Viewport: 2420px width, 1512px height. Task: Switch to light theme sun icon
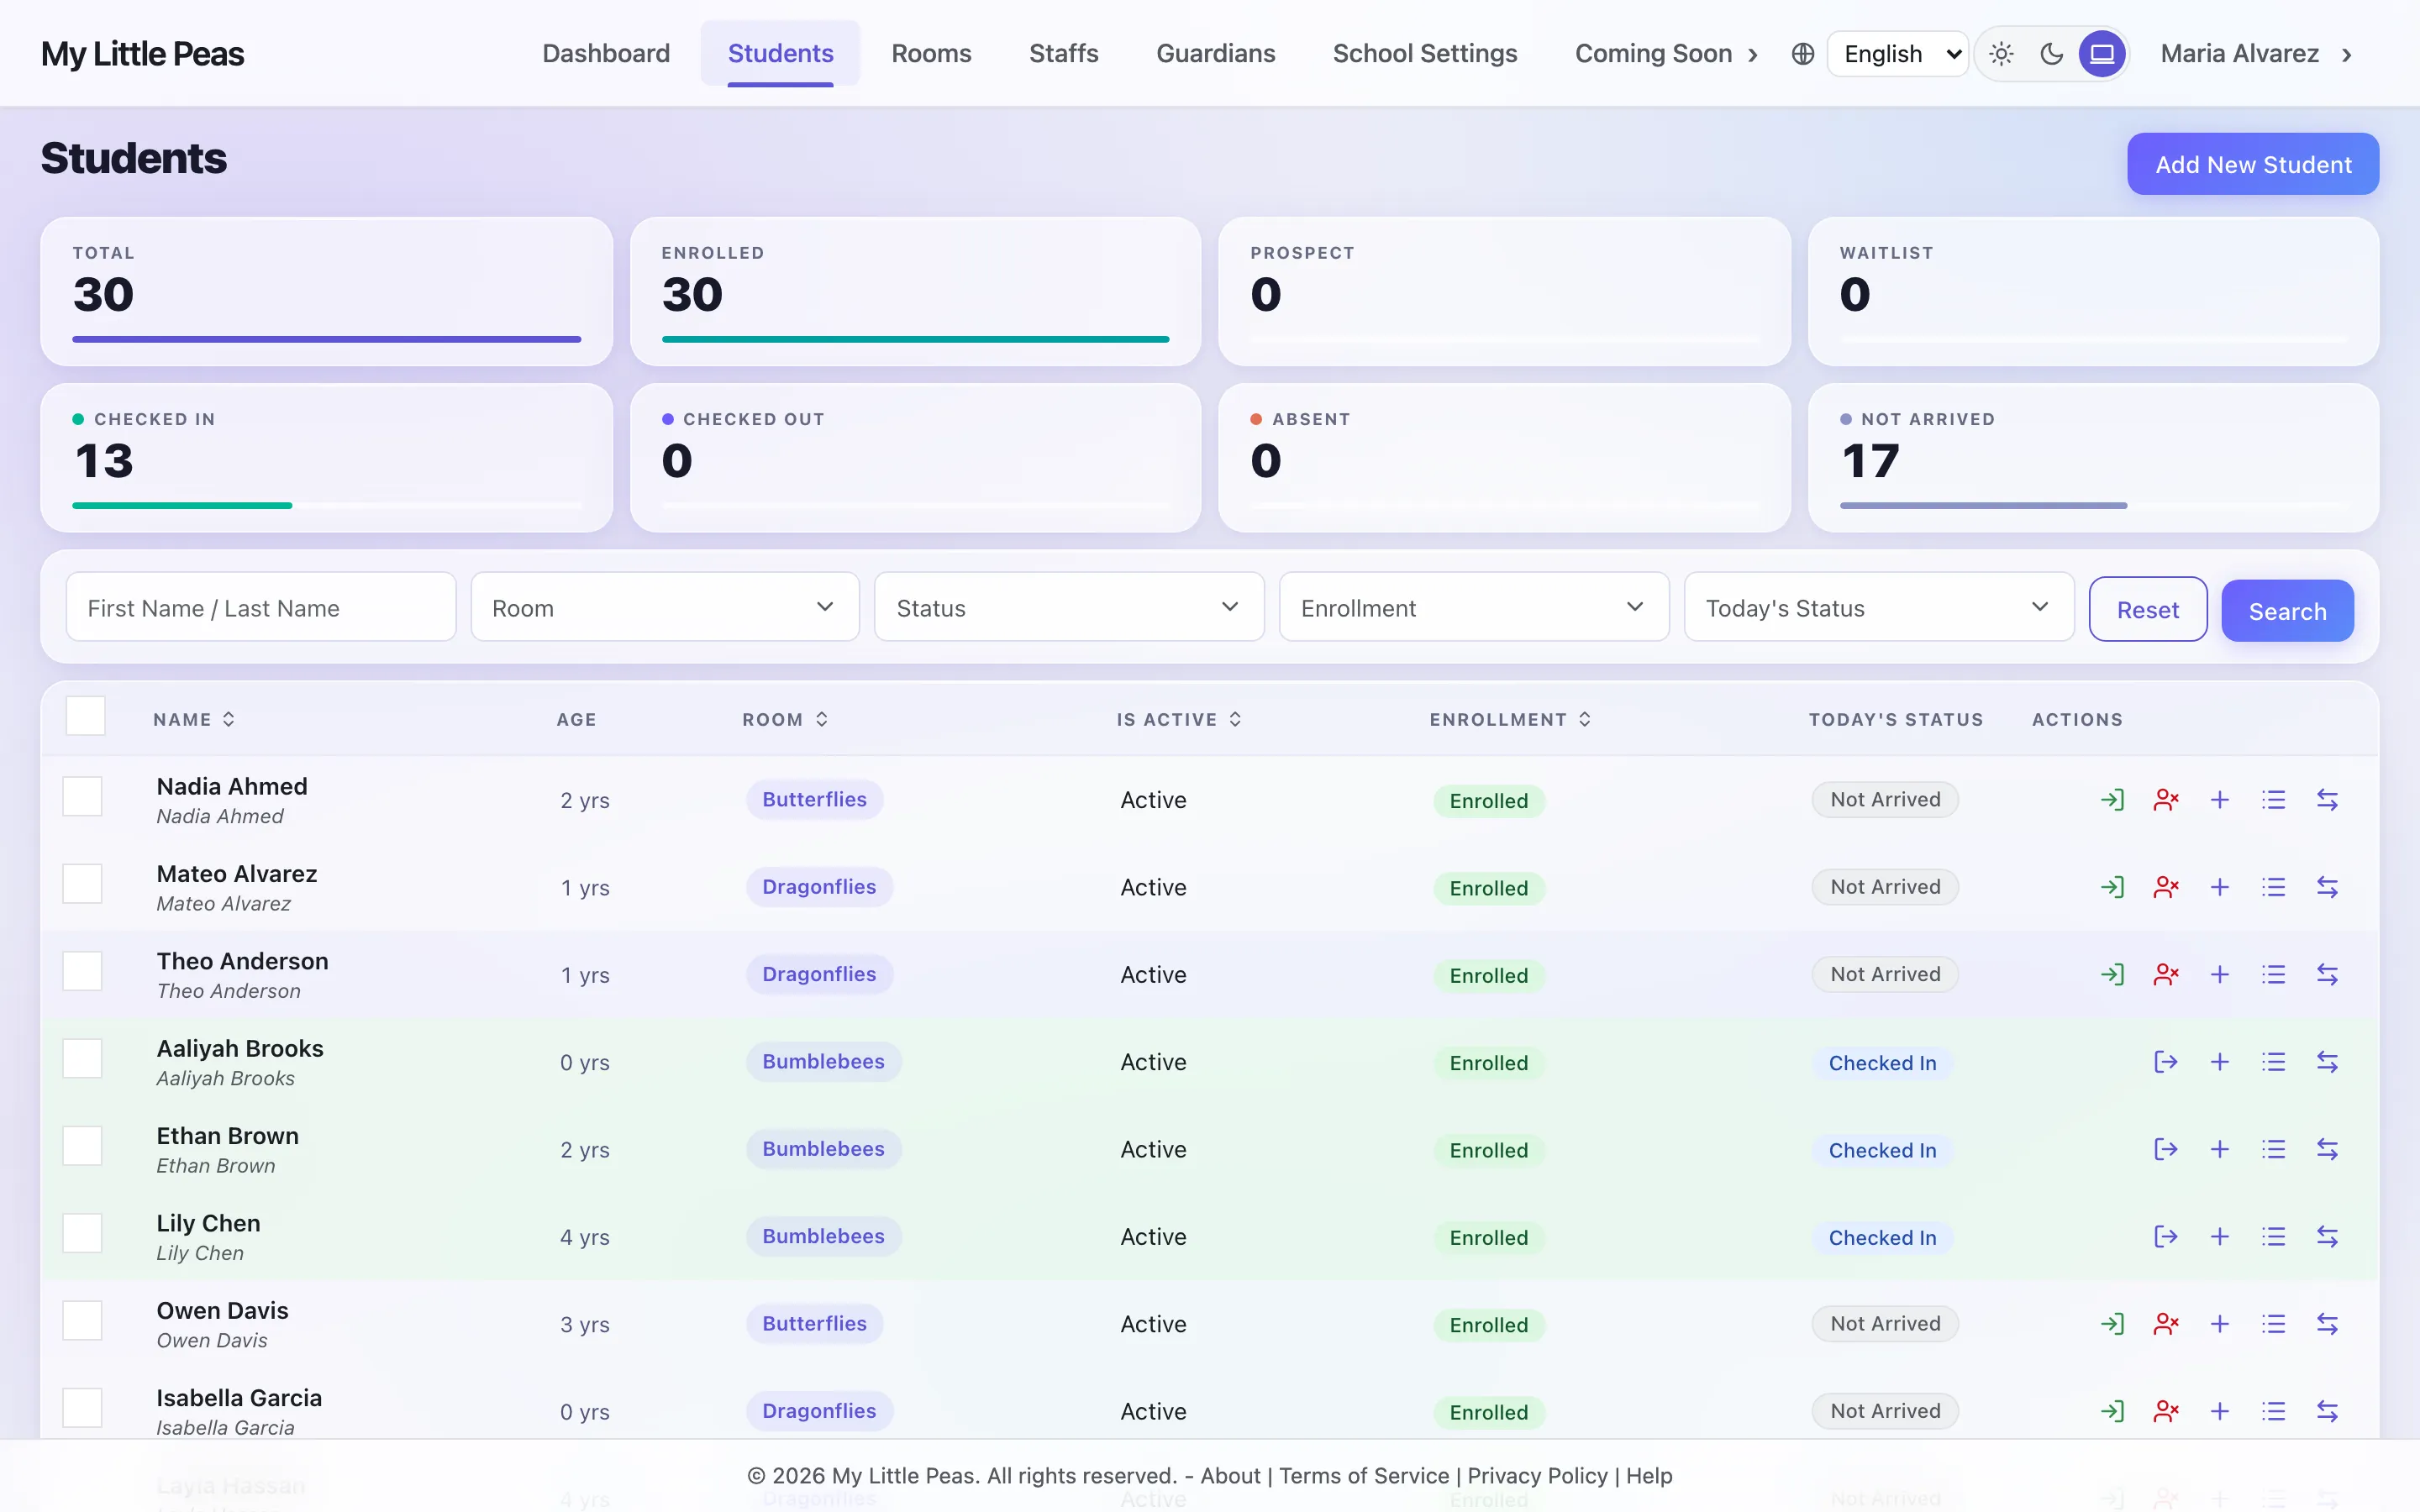tap(2001, 54)
